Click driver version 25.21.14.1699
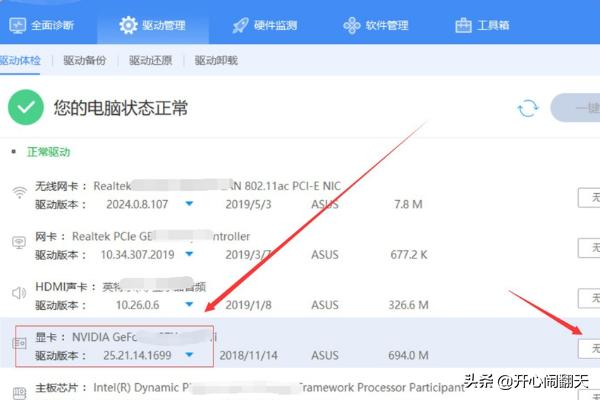 (137, 355)
